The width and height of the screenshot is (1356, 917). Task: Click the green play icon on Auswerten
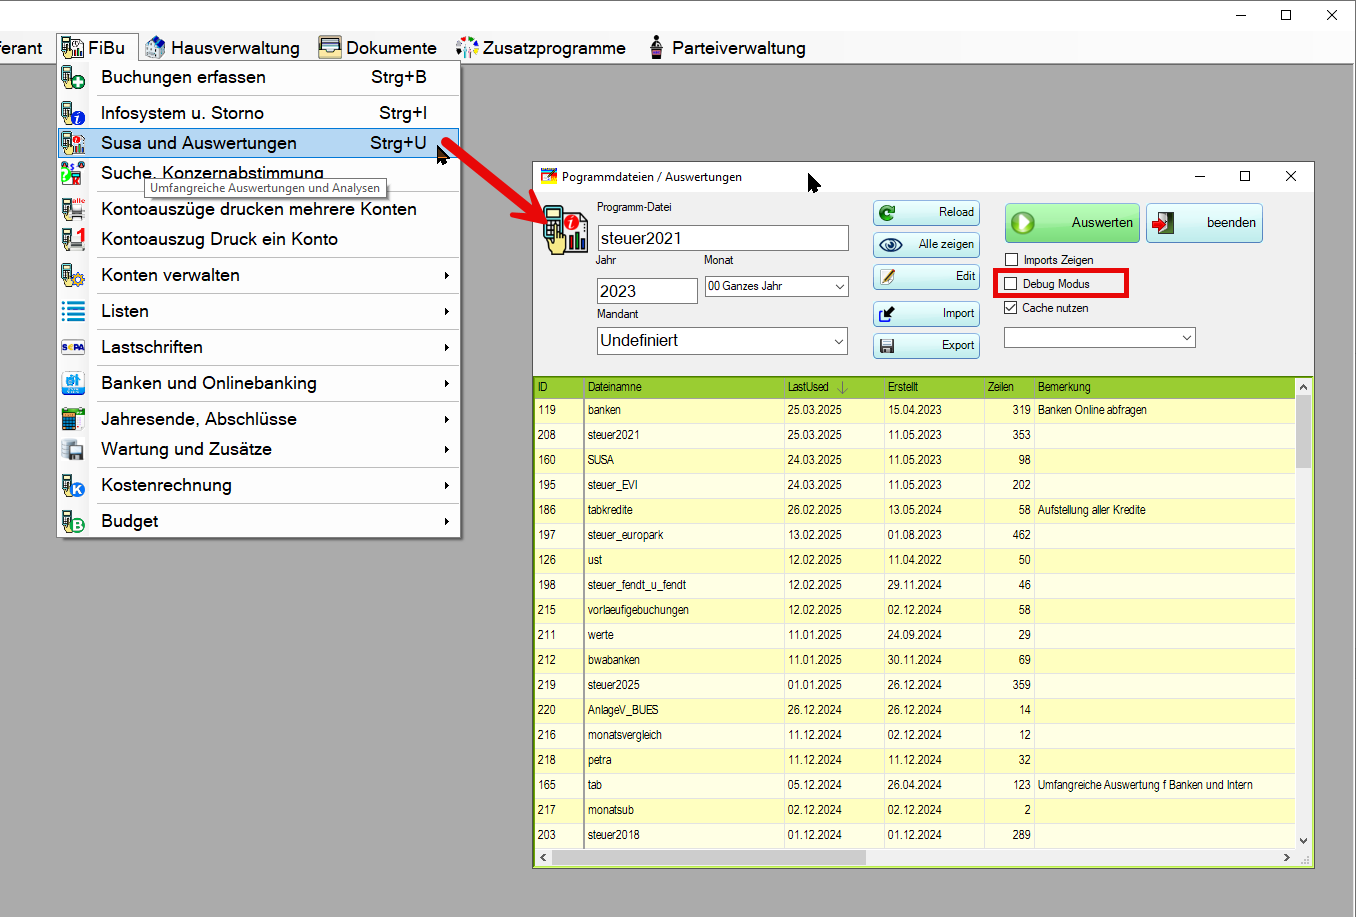(x=1023, y=223)
